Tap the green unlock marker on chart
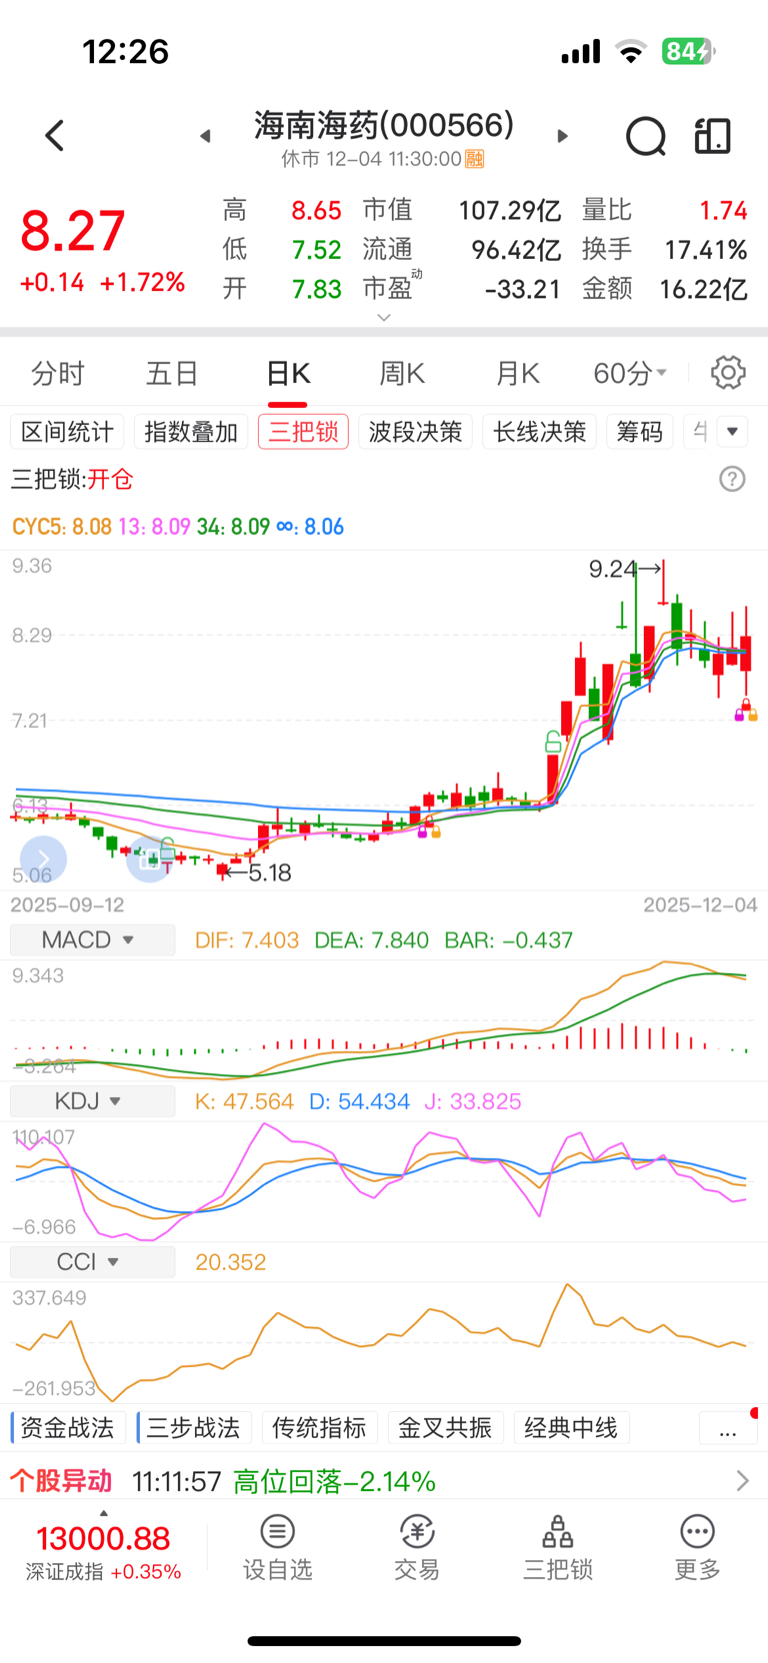Screen dimensions: 768x1663 553,741
